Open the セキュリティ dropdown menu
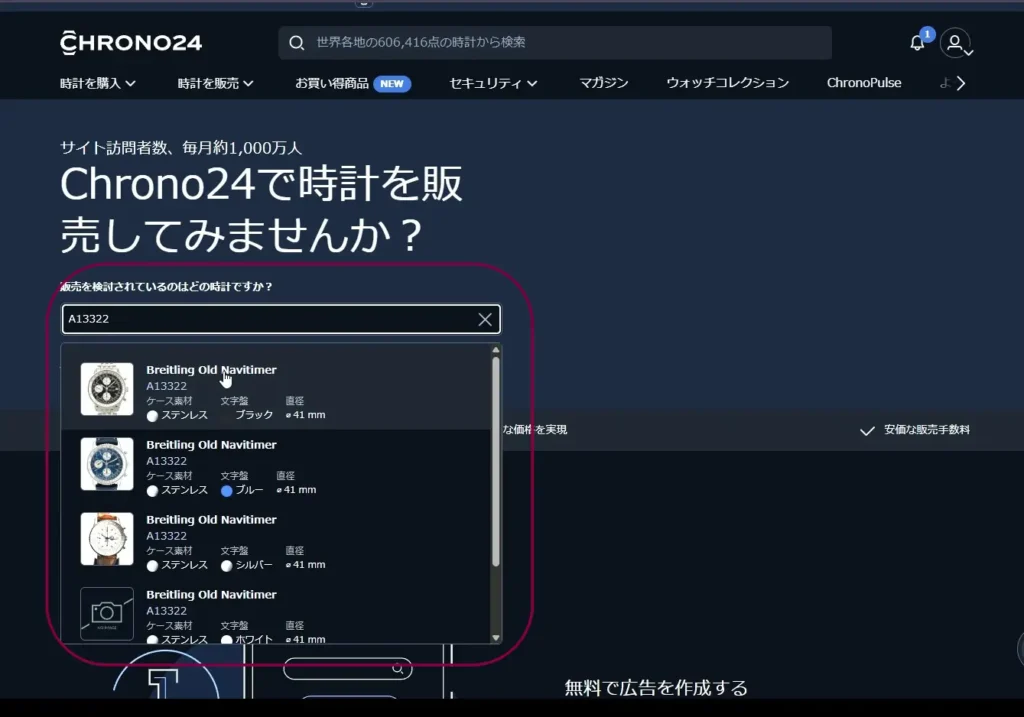 click(x=494, y=83)
